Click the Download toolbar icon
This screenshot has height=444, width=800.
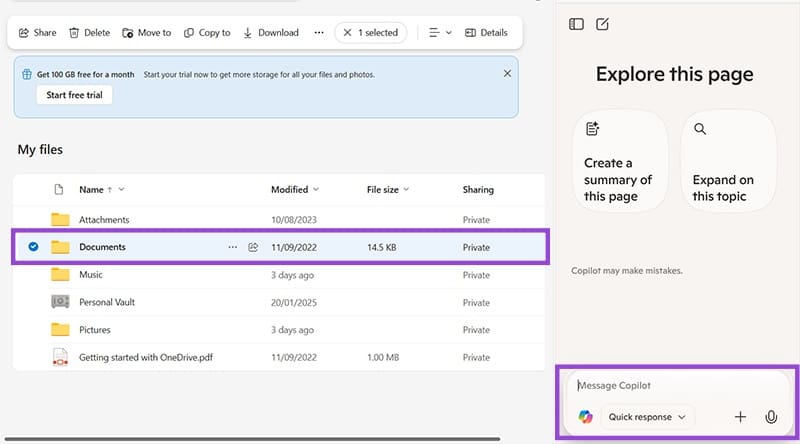[x=248, y=33]
